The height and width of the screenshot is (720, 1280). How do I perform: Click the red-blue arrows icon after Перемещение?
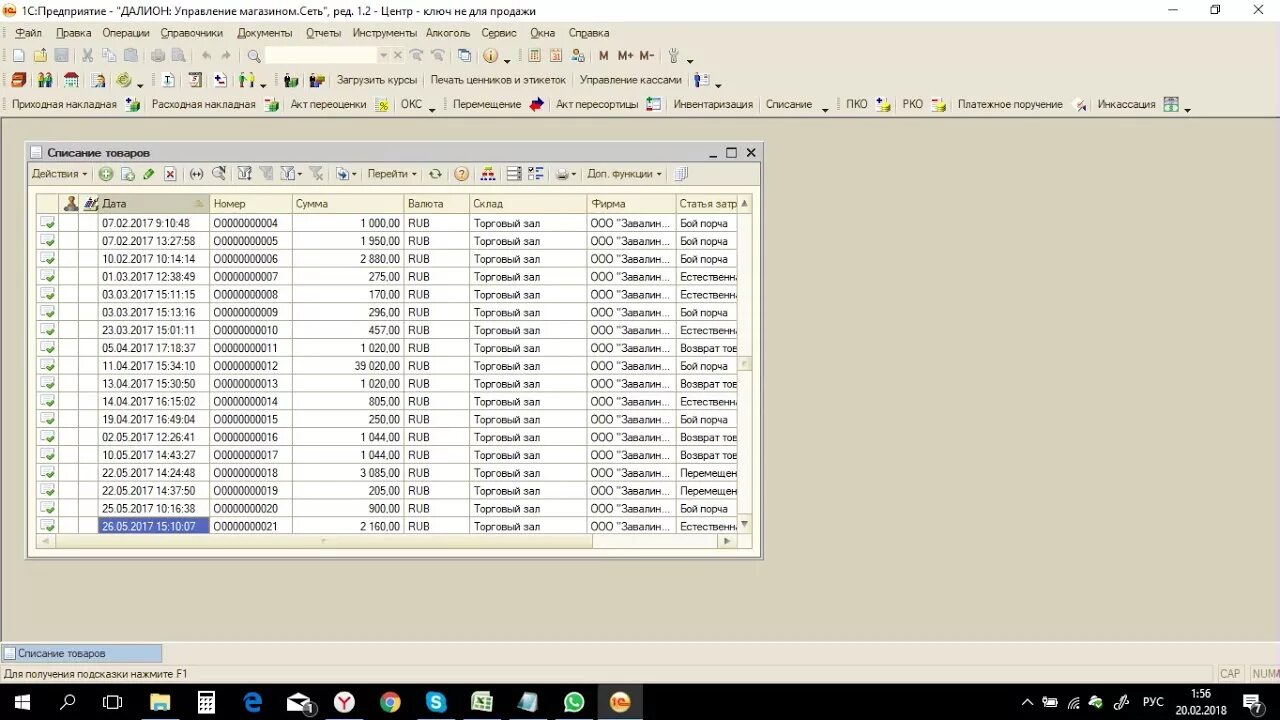click(x=537, y=104)
